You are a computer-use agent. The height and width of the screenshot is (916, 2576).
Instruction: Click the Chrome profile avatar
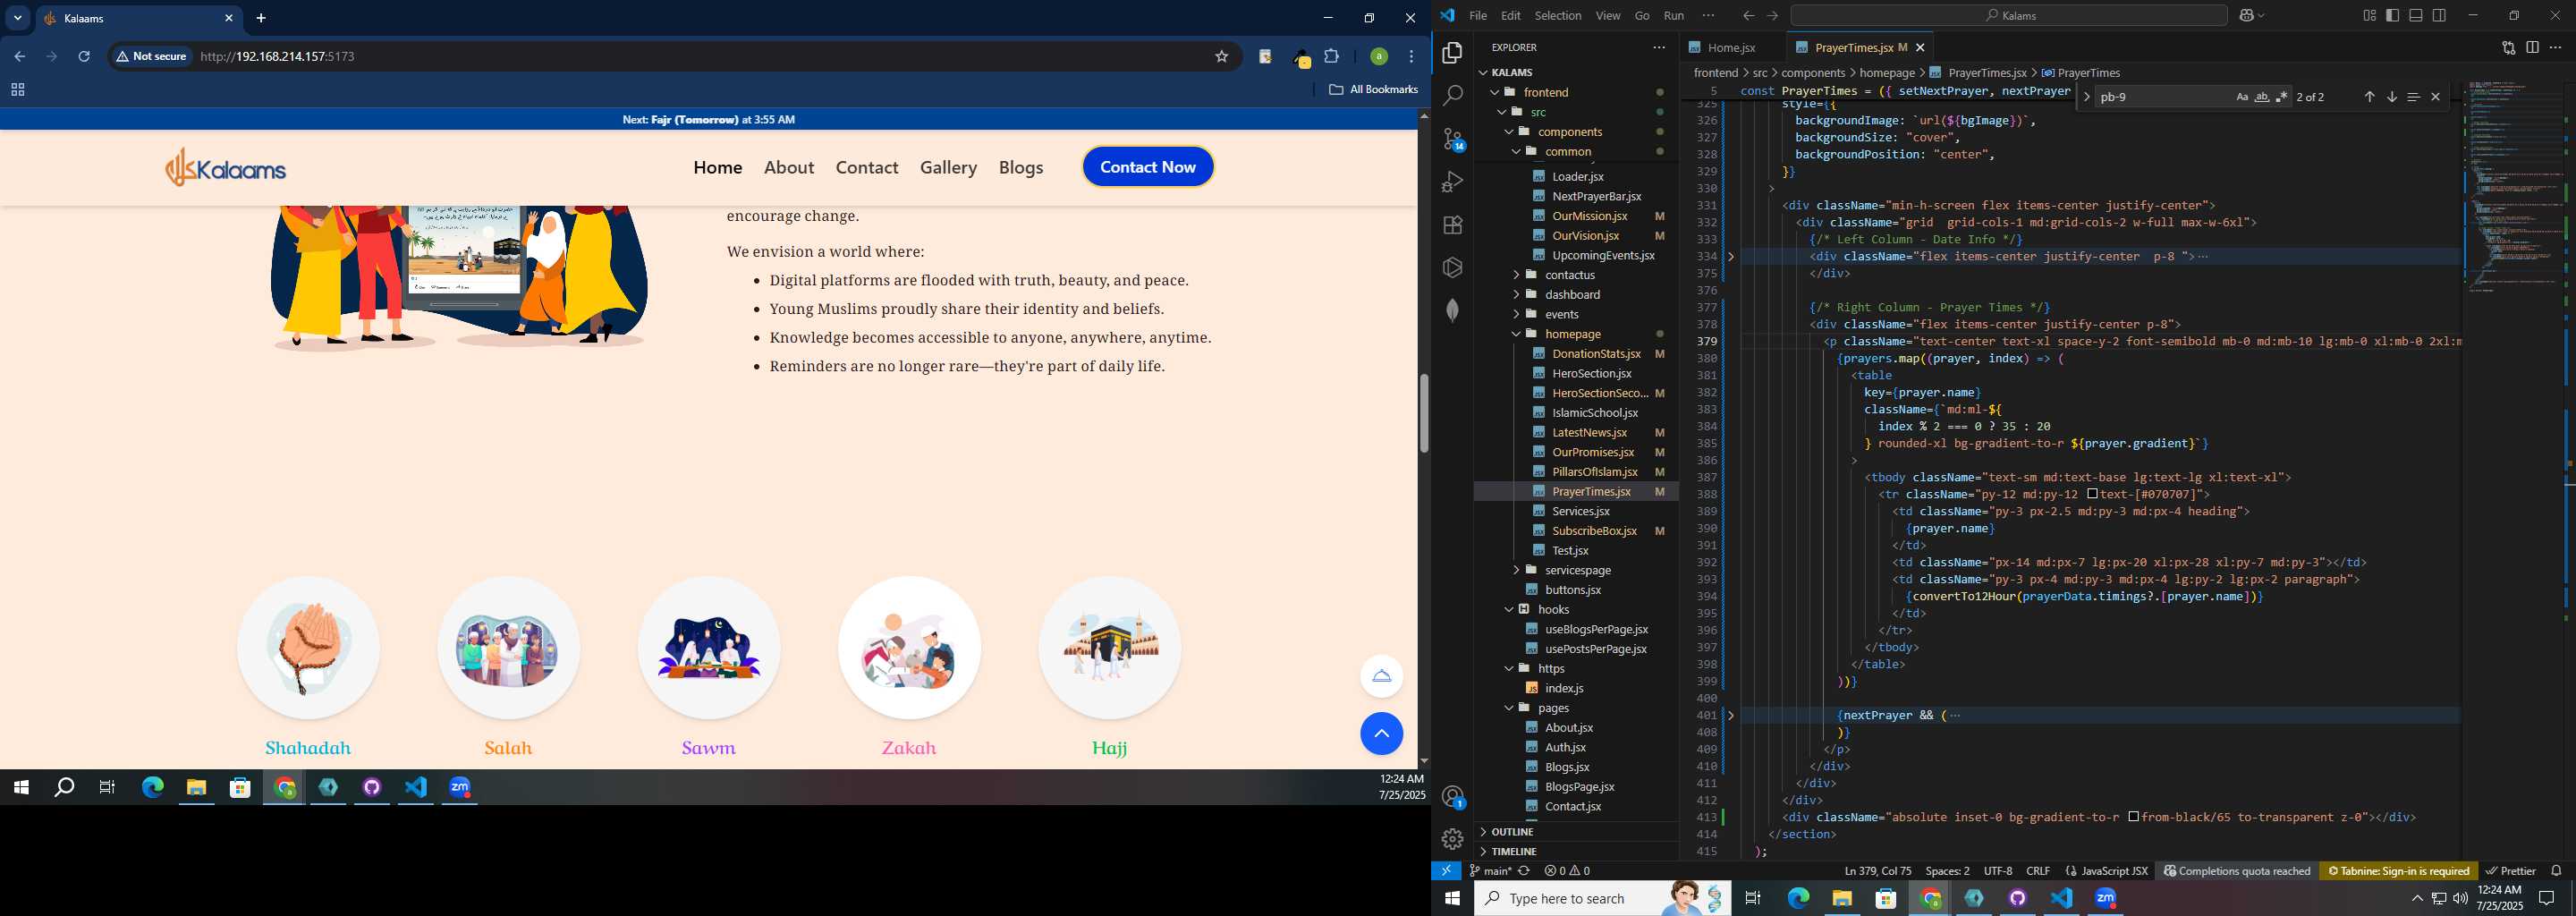(x=1379, y=57)
